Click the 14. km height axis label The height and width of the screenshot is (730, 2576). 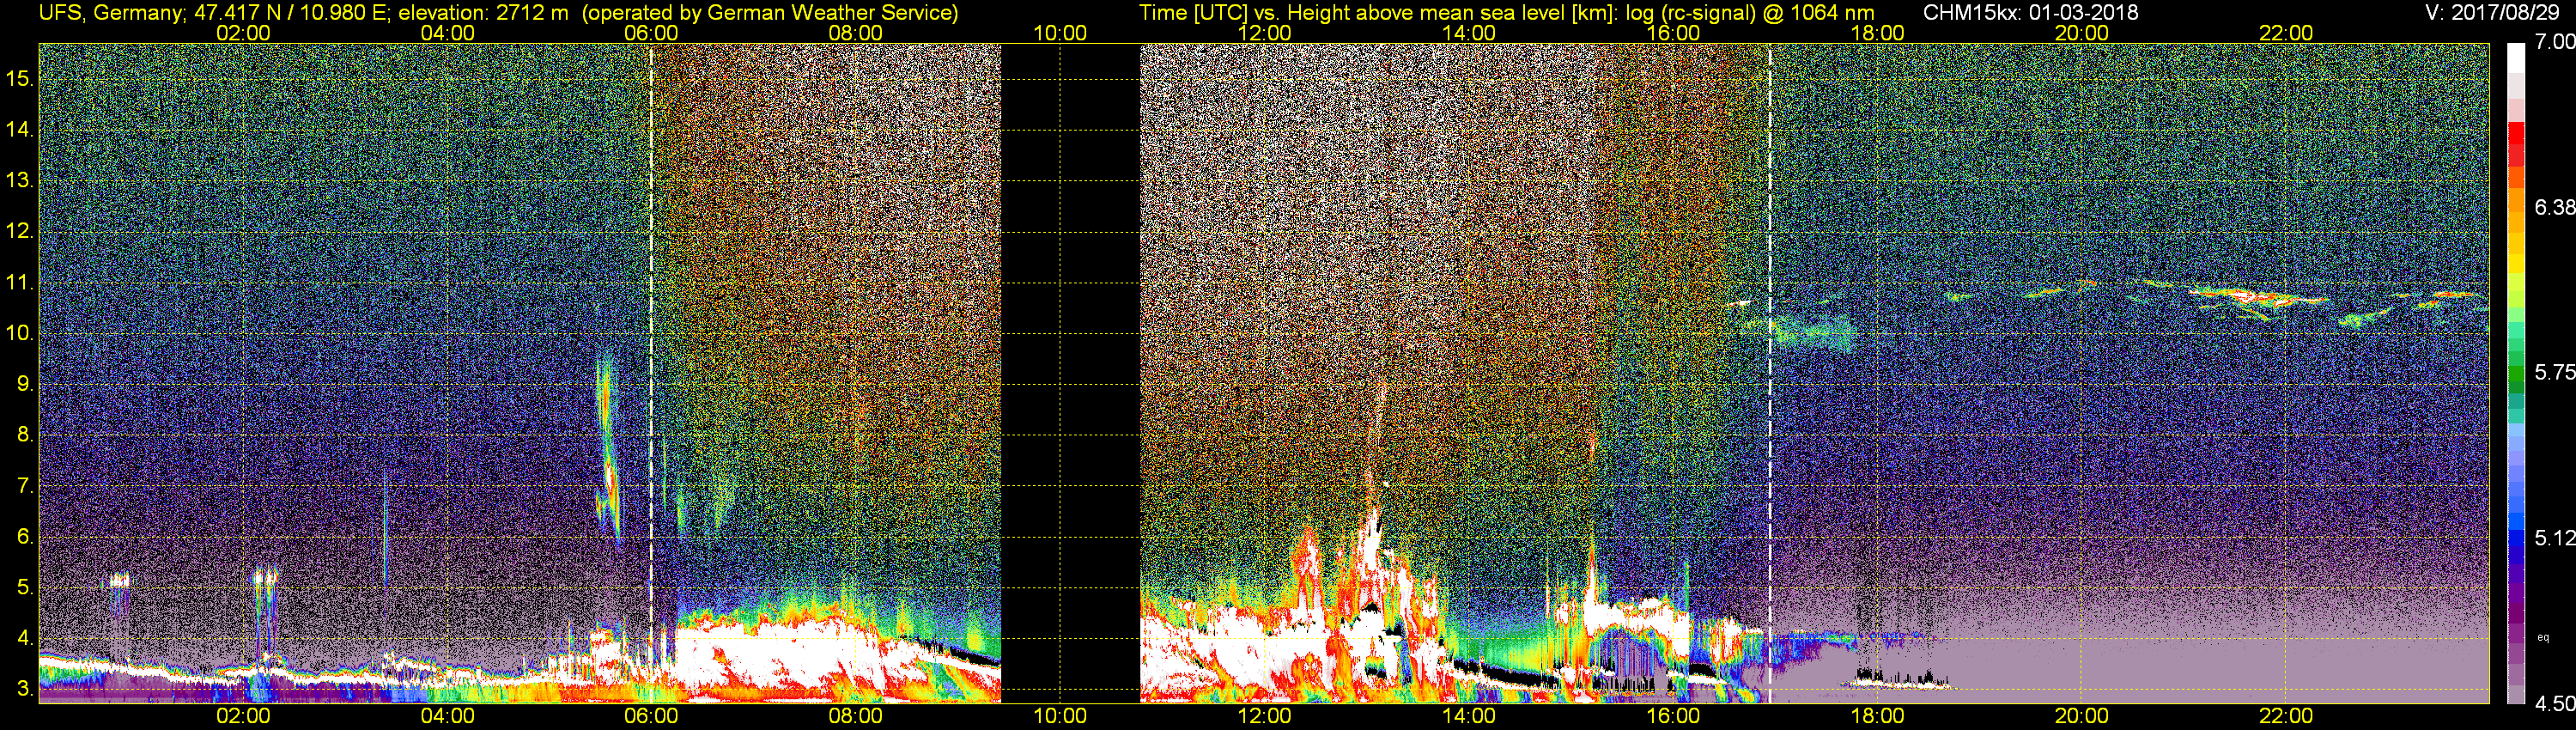(20, 129)
